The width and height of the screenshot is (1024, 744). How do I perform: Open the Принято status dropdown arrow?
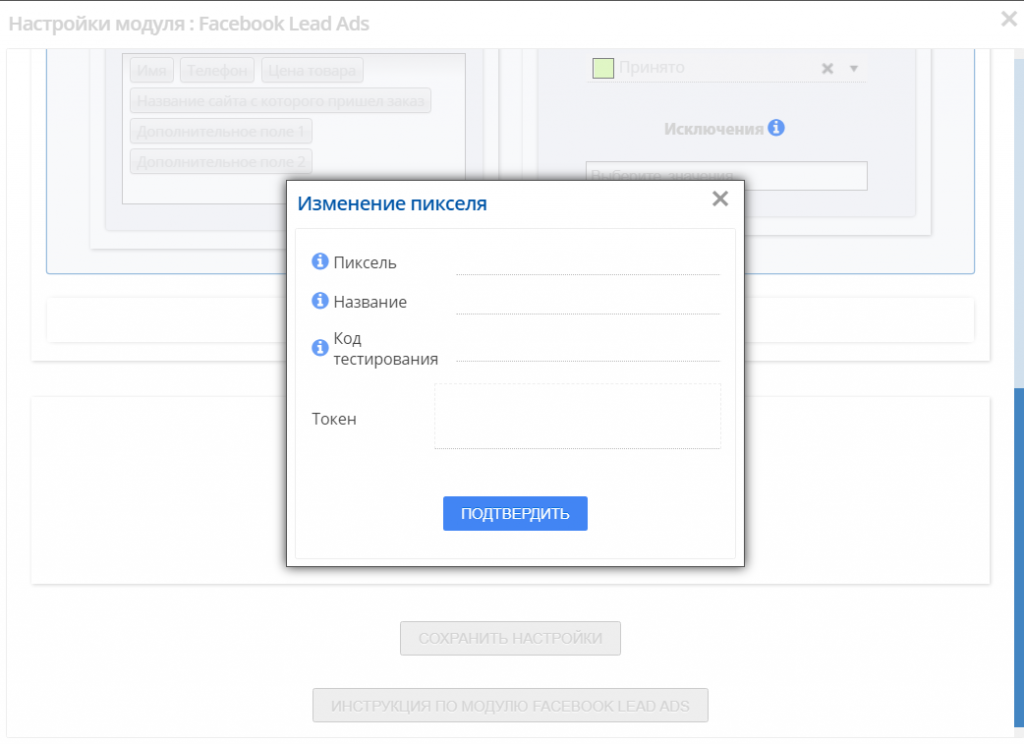[854, 69]
